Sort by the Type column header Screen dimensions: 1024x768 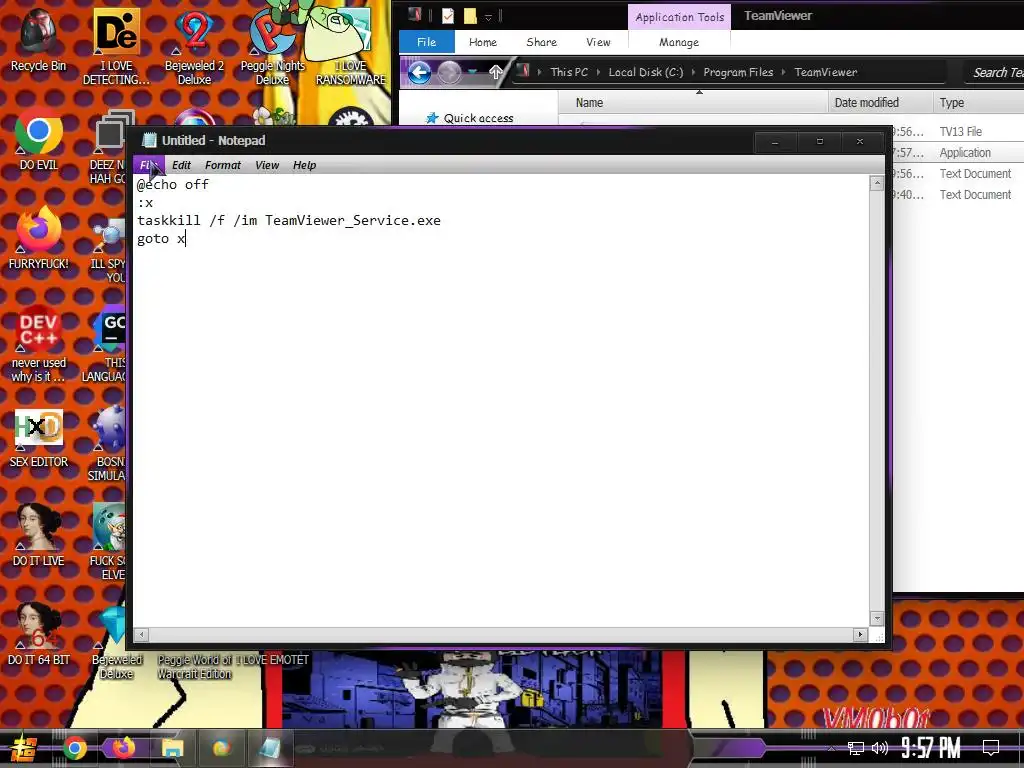coord(978,103)
